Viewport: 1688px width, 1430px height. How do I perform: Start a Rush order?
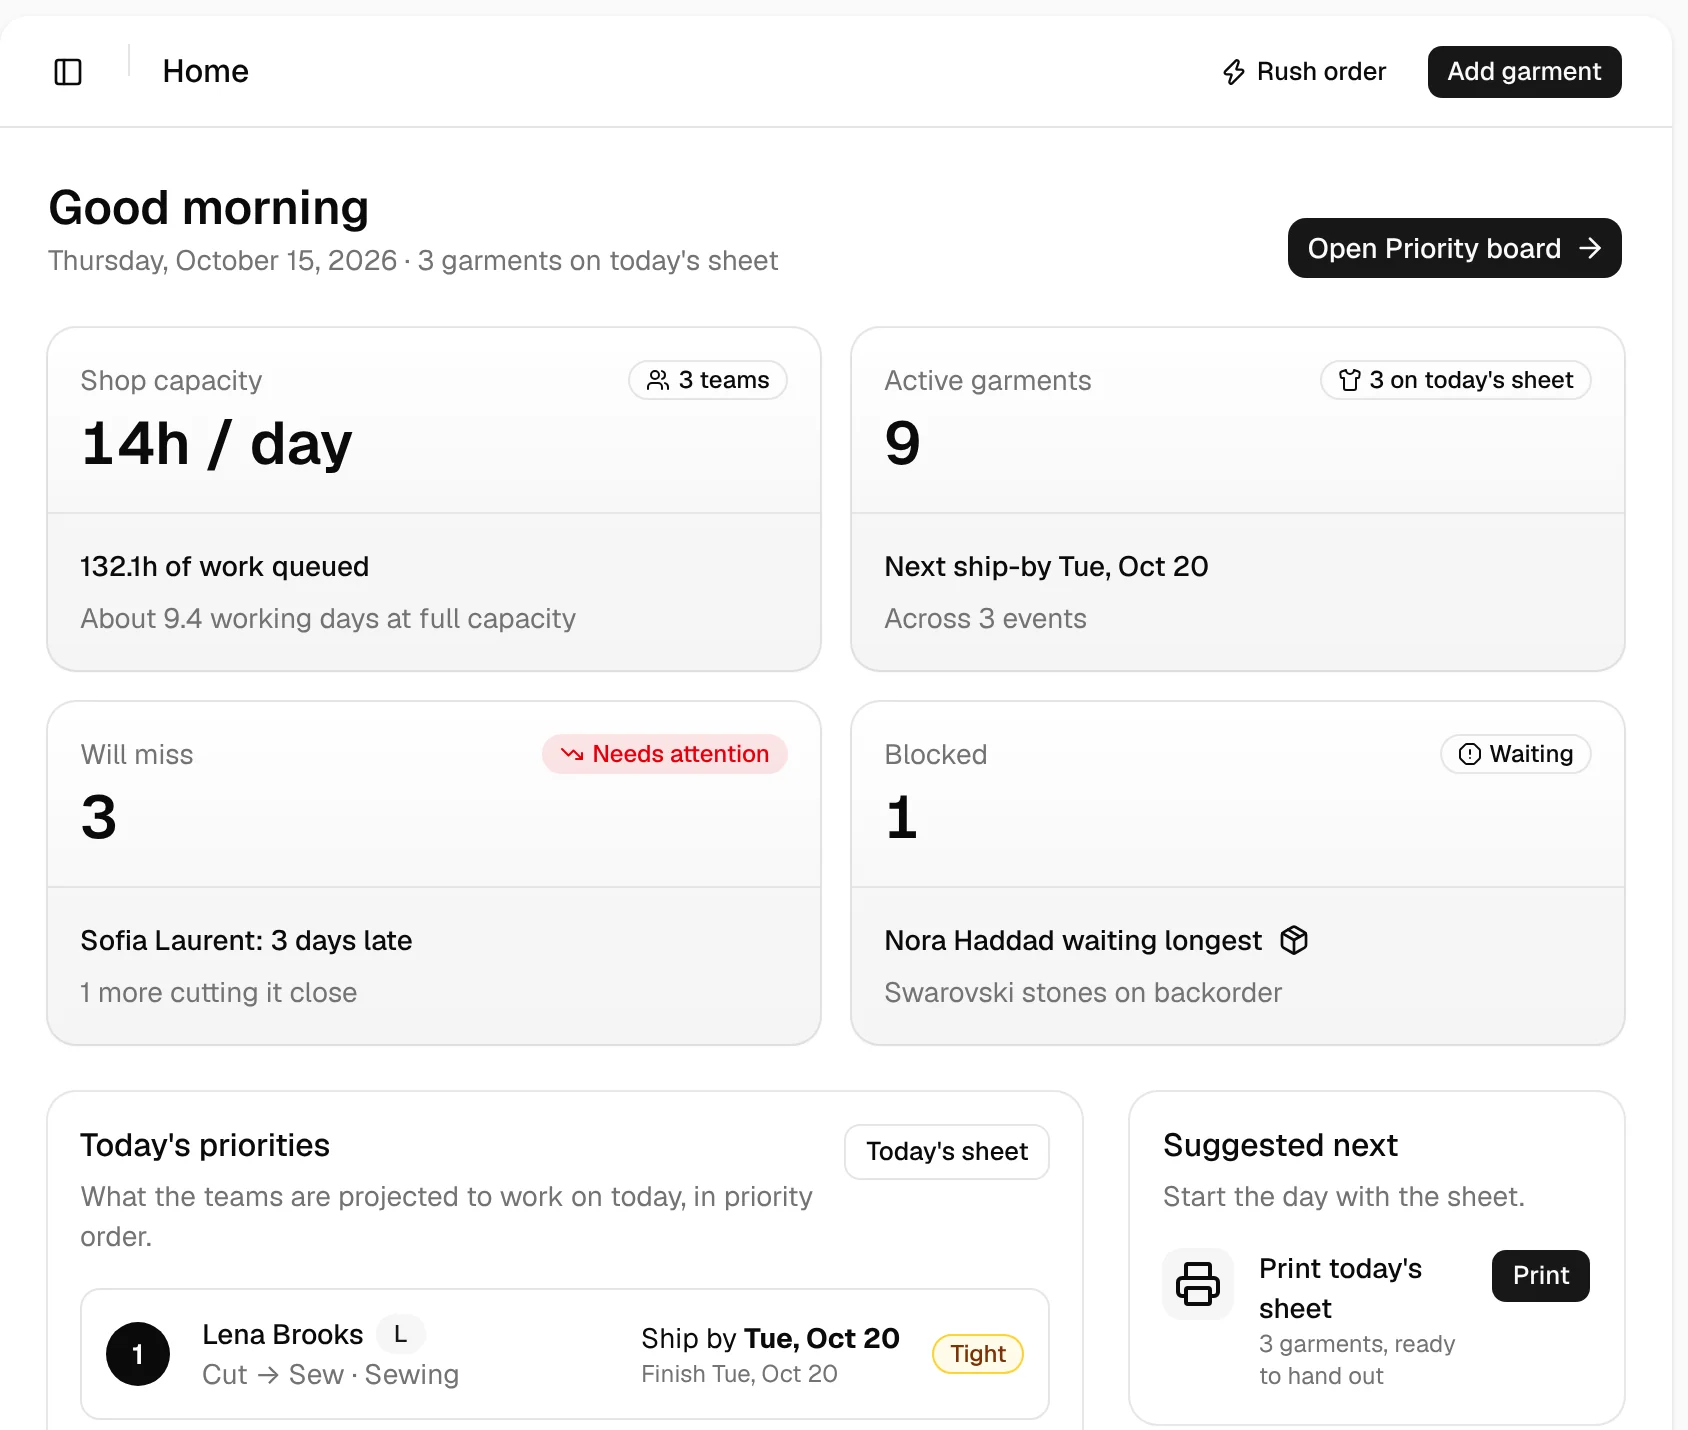[1304, 72]
